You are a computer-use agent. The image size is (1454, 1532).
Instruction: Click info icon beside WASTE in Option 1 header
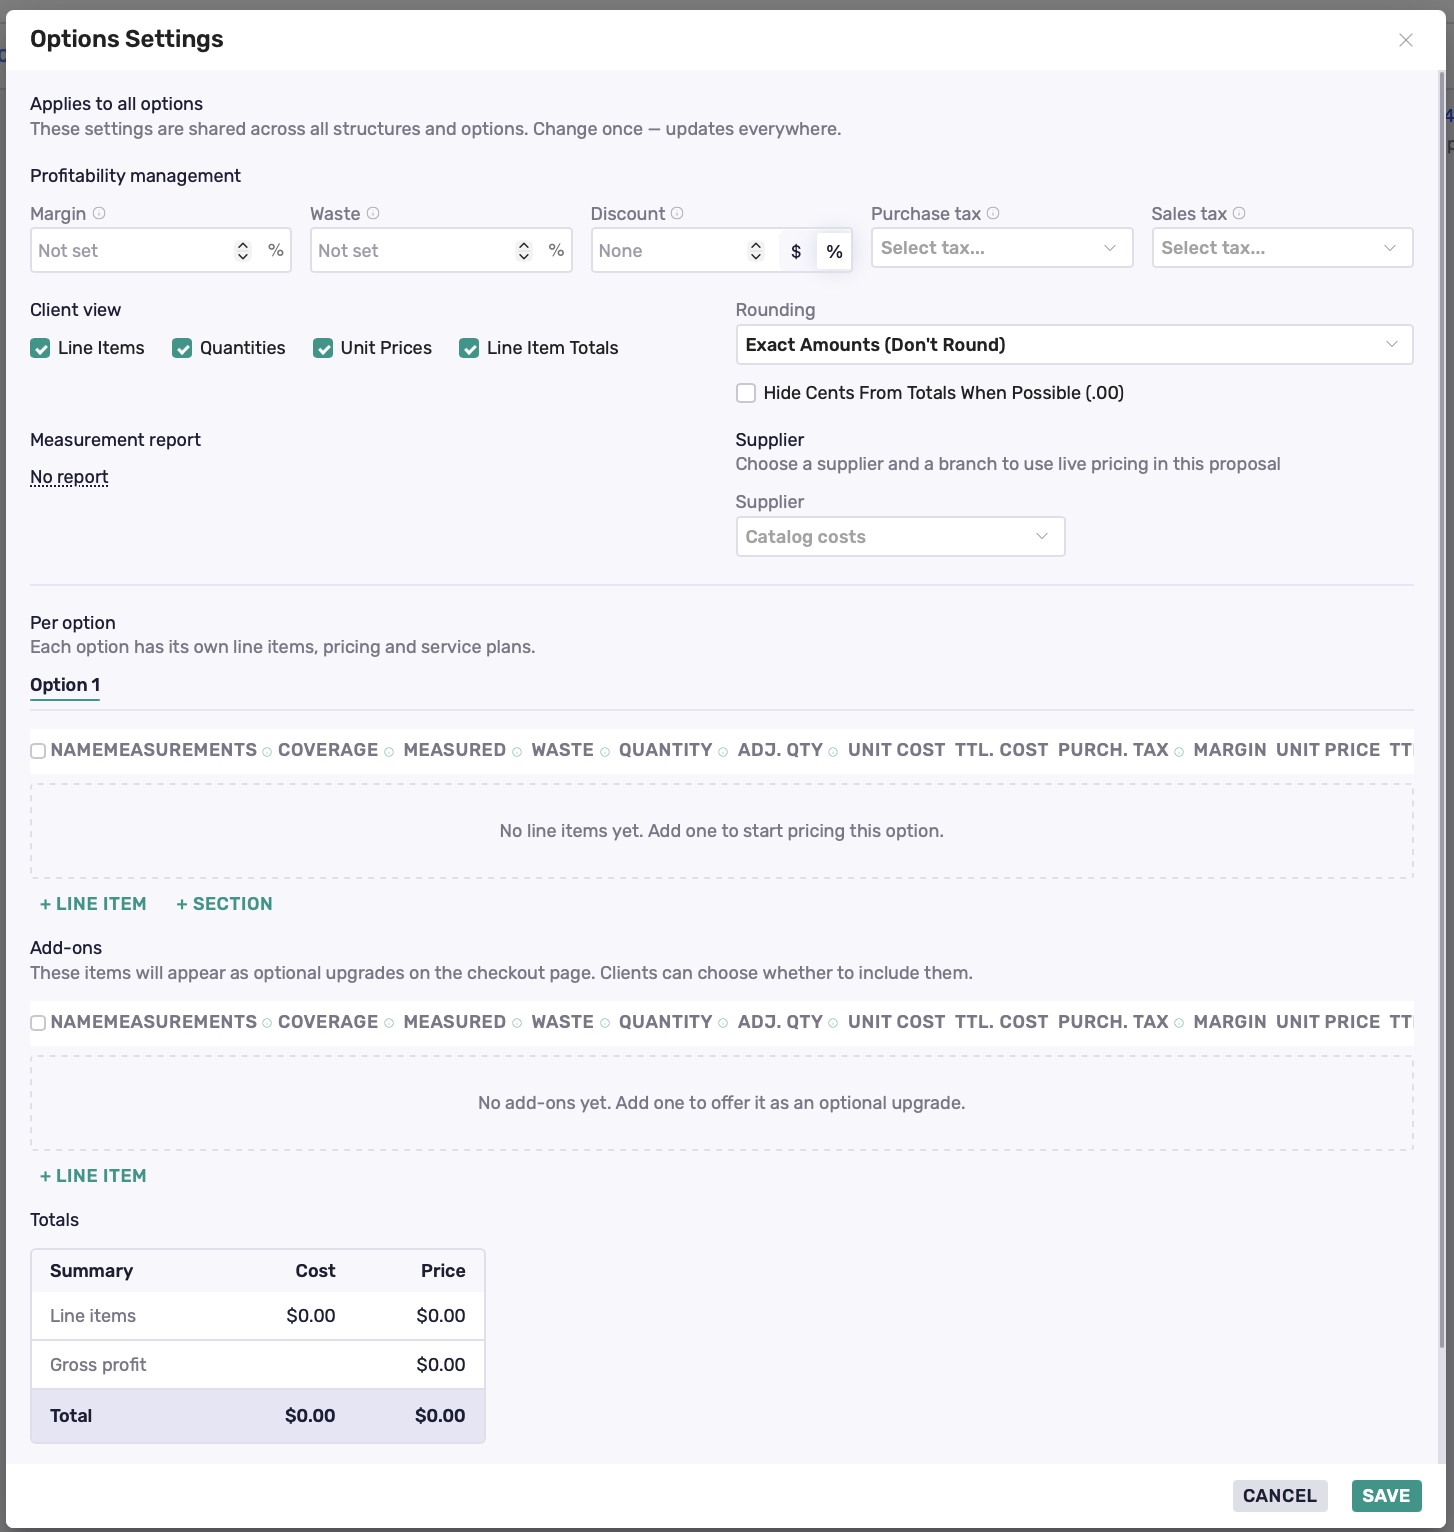605,752
